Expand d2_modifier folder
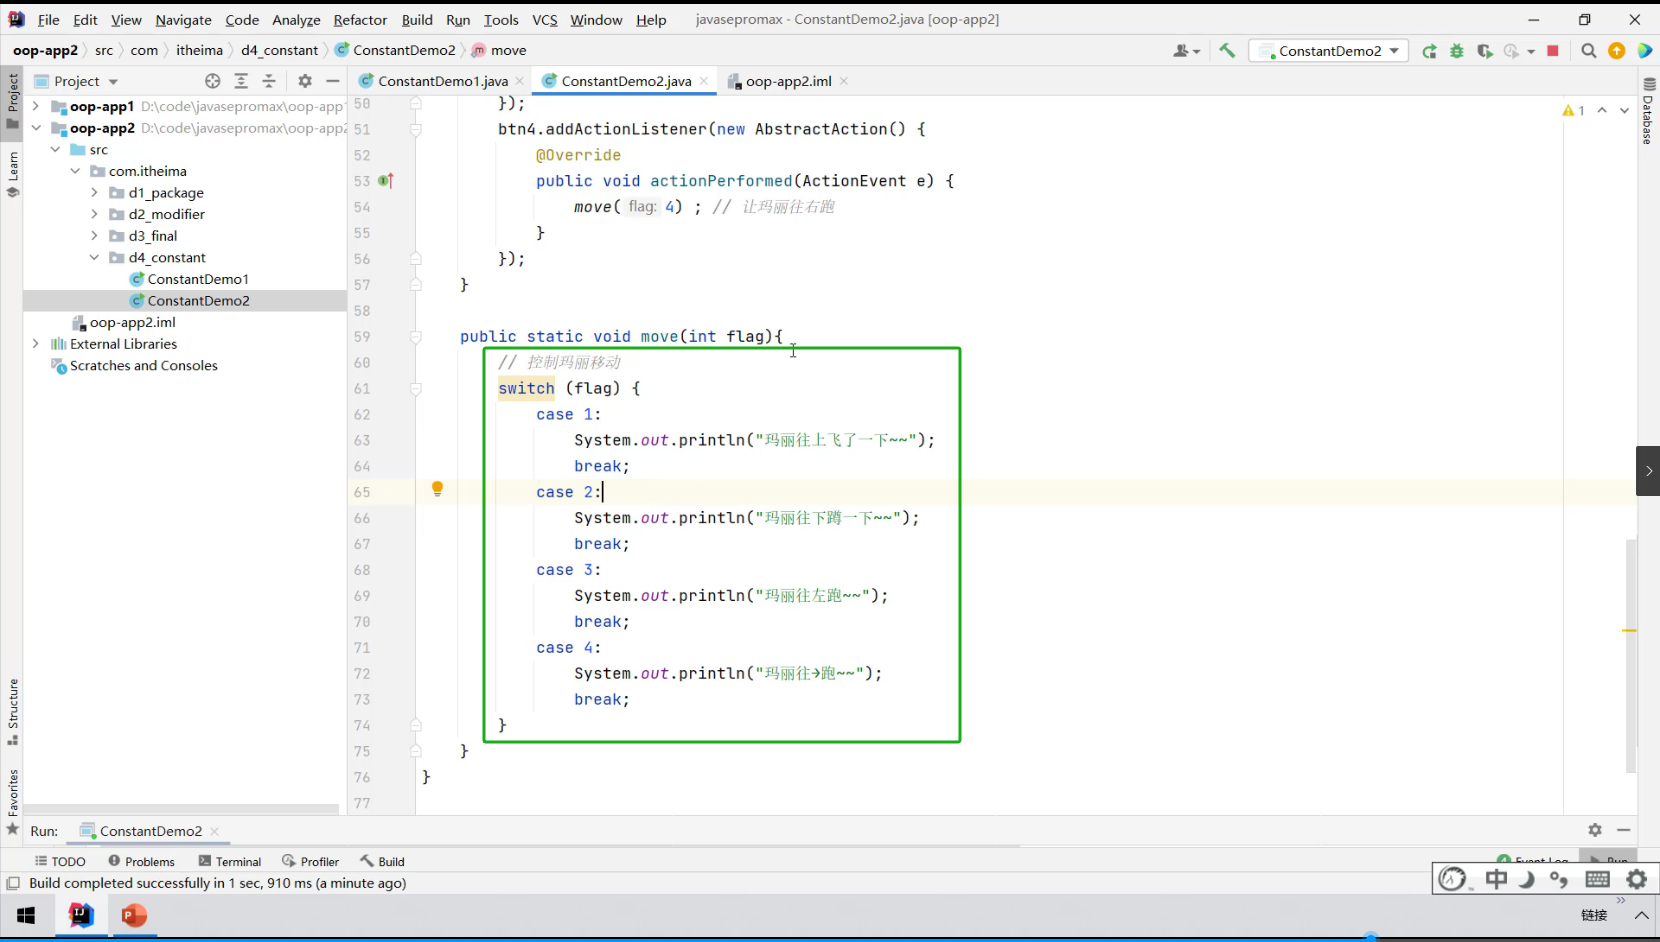Image resolution: width=1660 pixels, height=942 pixels. [95, 214]
